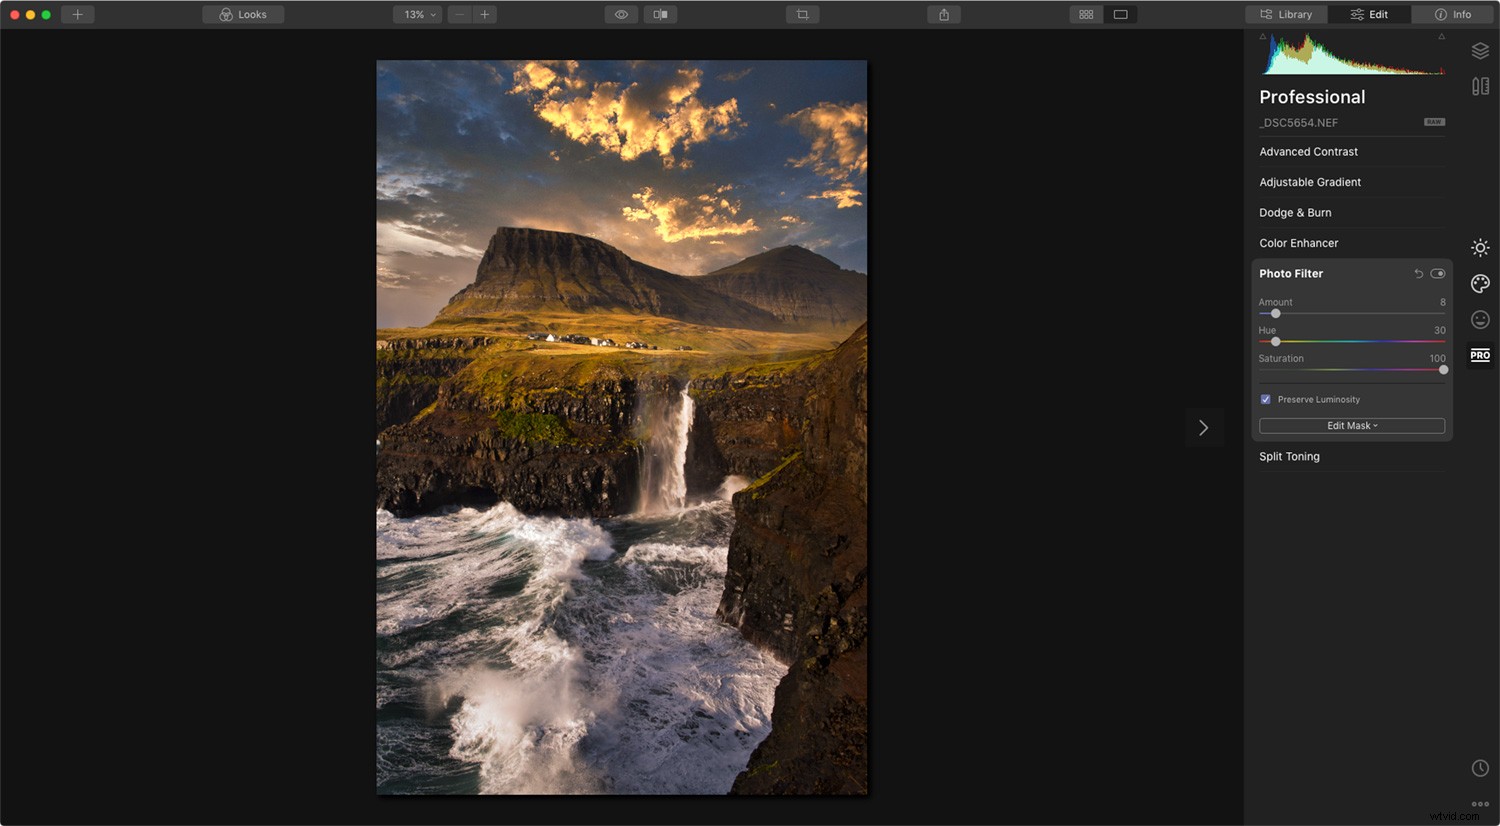Click the next-image arrow
Screen dimensions: 1500x826
click(x=1204, y=427)
